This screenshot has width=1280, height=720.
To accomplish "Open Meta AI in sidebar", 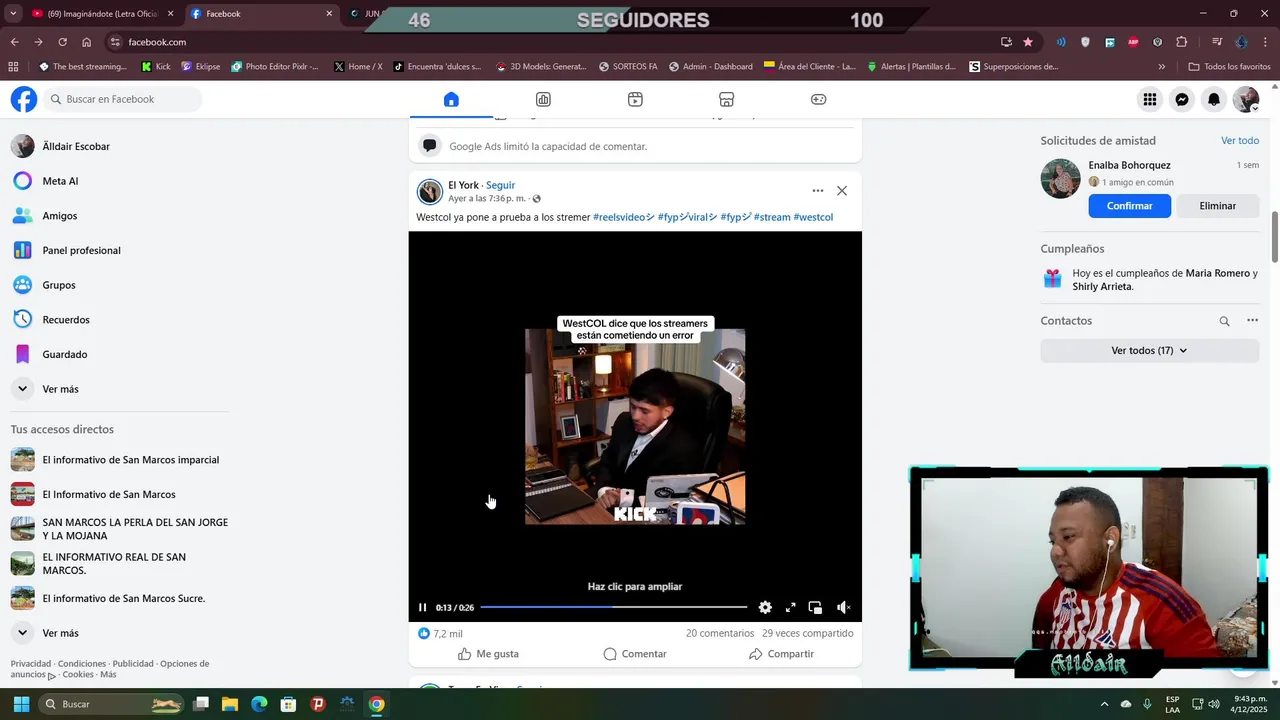I will (119, 181).
